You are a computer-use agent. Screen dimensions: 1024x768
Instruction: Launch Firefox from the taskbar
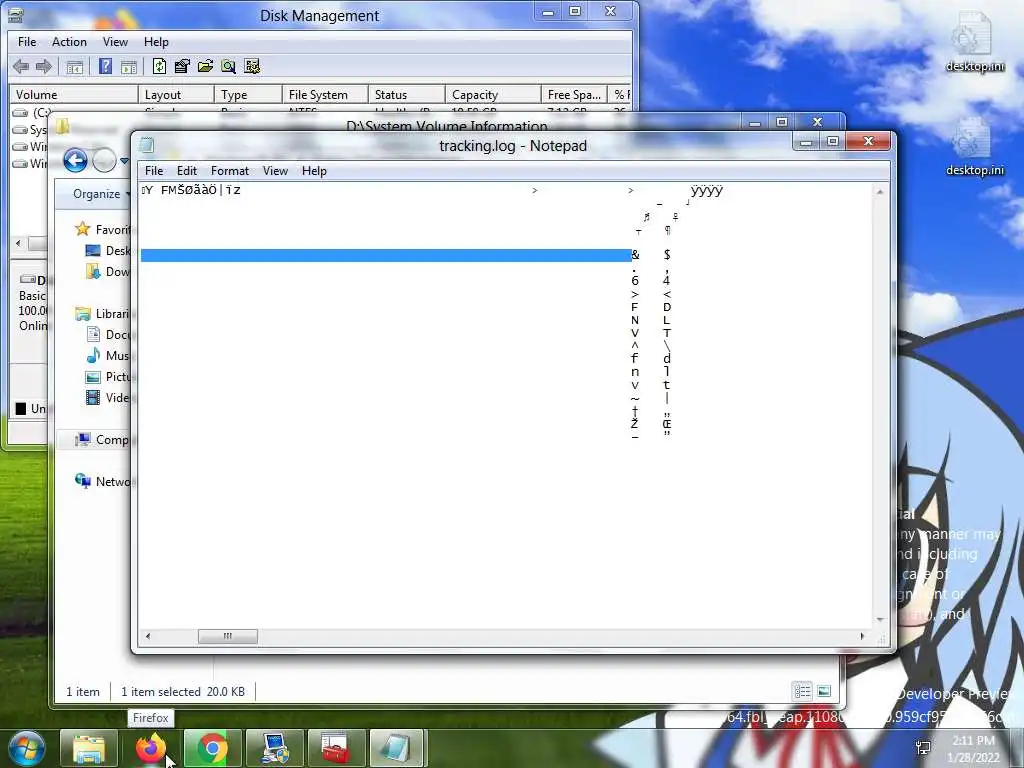151,748
